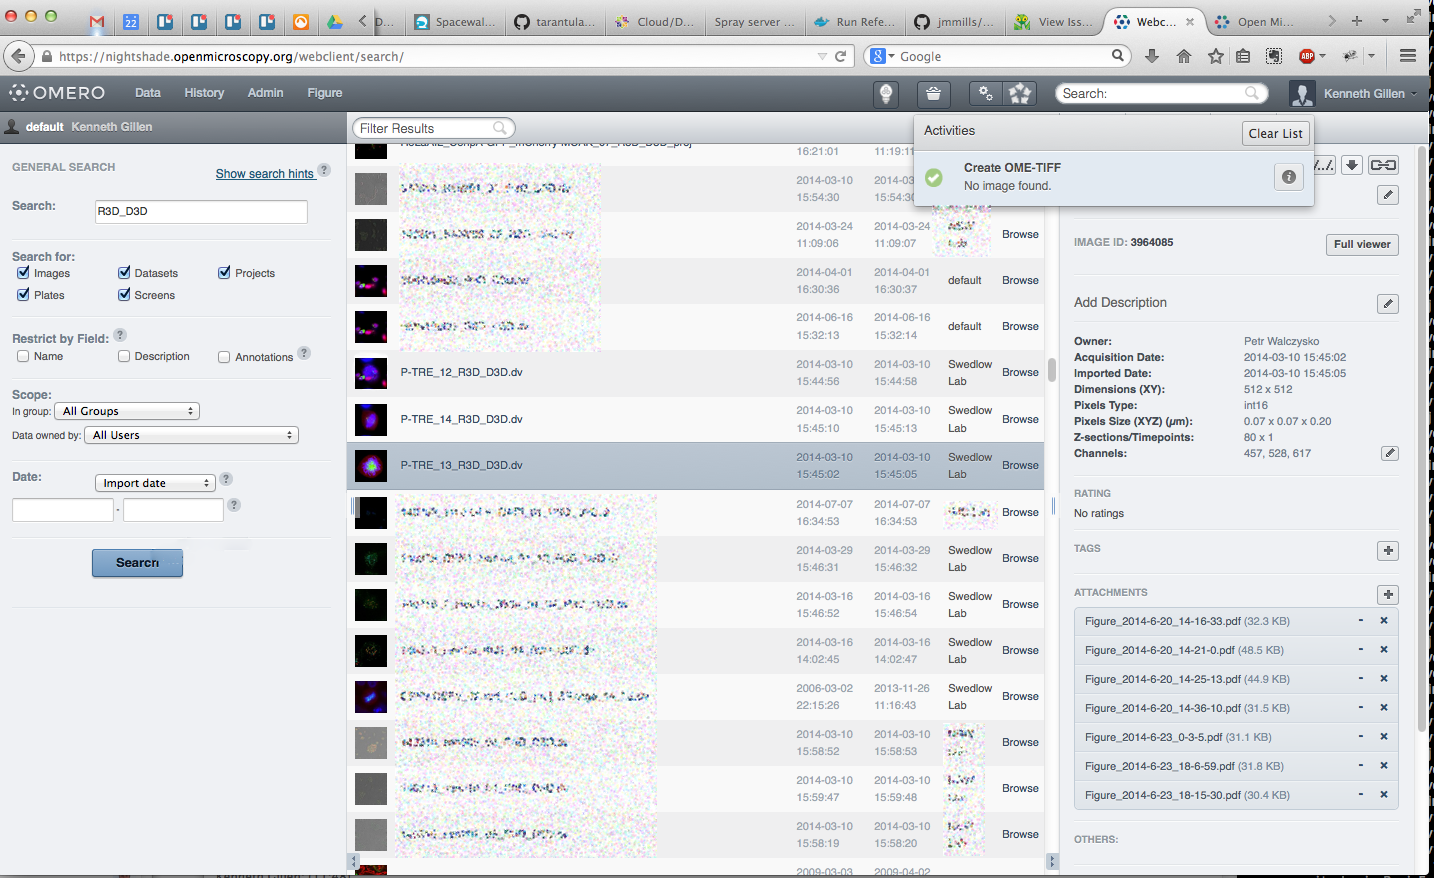Add a tag with the plus icon
The width and height of the screenshot is (1434, 878).
1387,551
